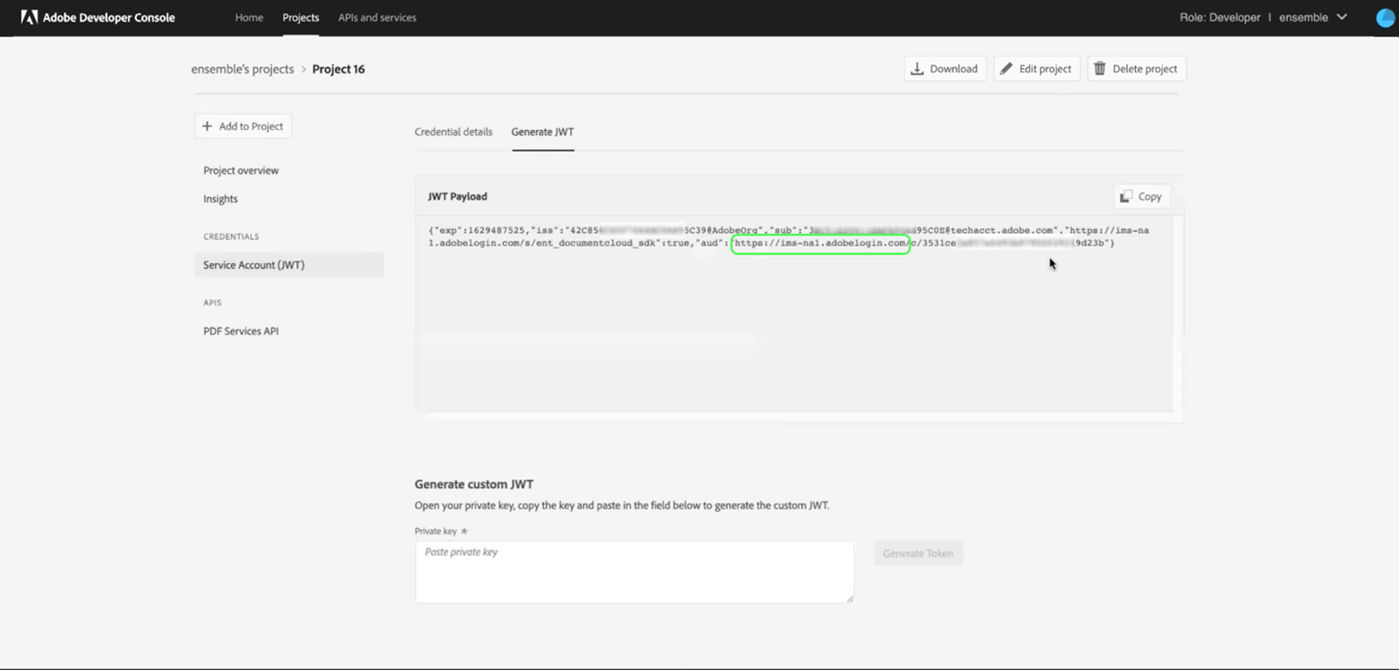
Task: Click the copy icon beside JWT Payload
Action: (1126, 197)
